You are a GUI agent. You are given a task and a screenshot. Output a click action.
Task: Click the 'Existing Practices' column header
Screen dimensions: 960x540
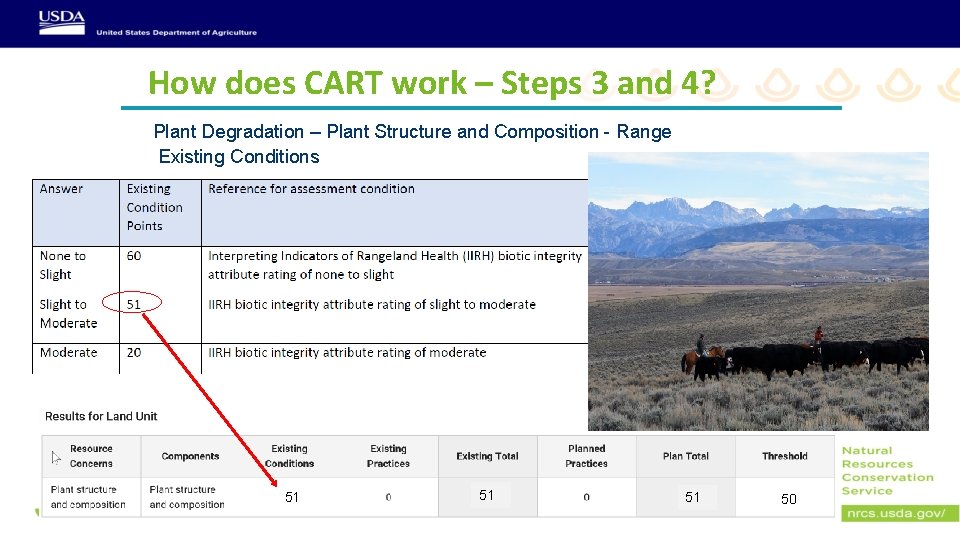388,456
